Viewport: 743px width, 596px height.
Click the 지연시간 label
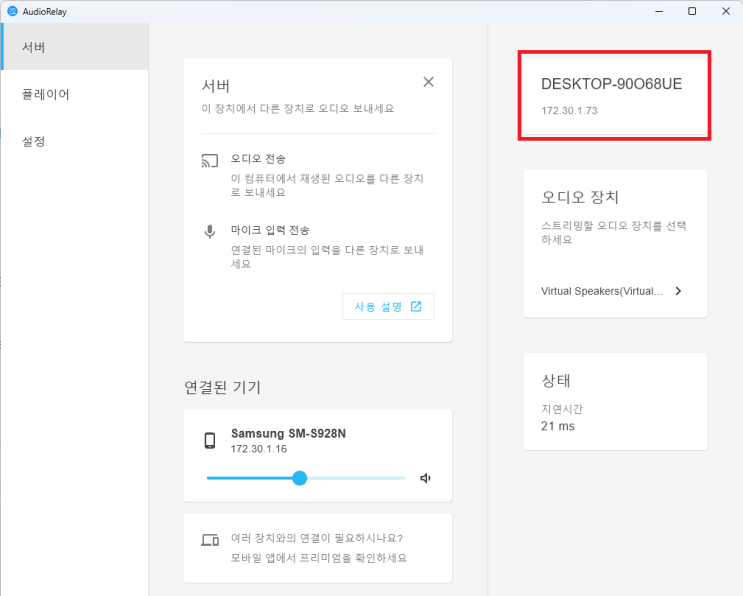562,409
